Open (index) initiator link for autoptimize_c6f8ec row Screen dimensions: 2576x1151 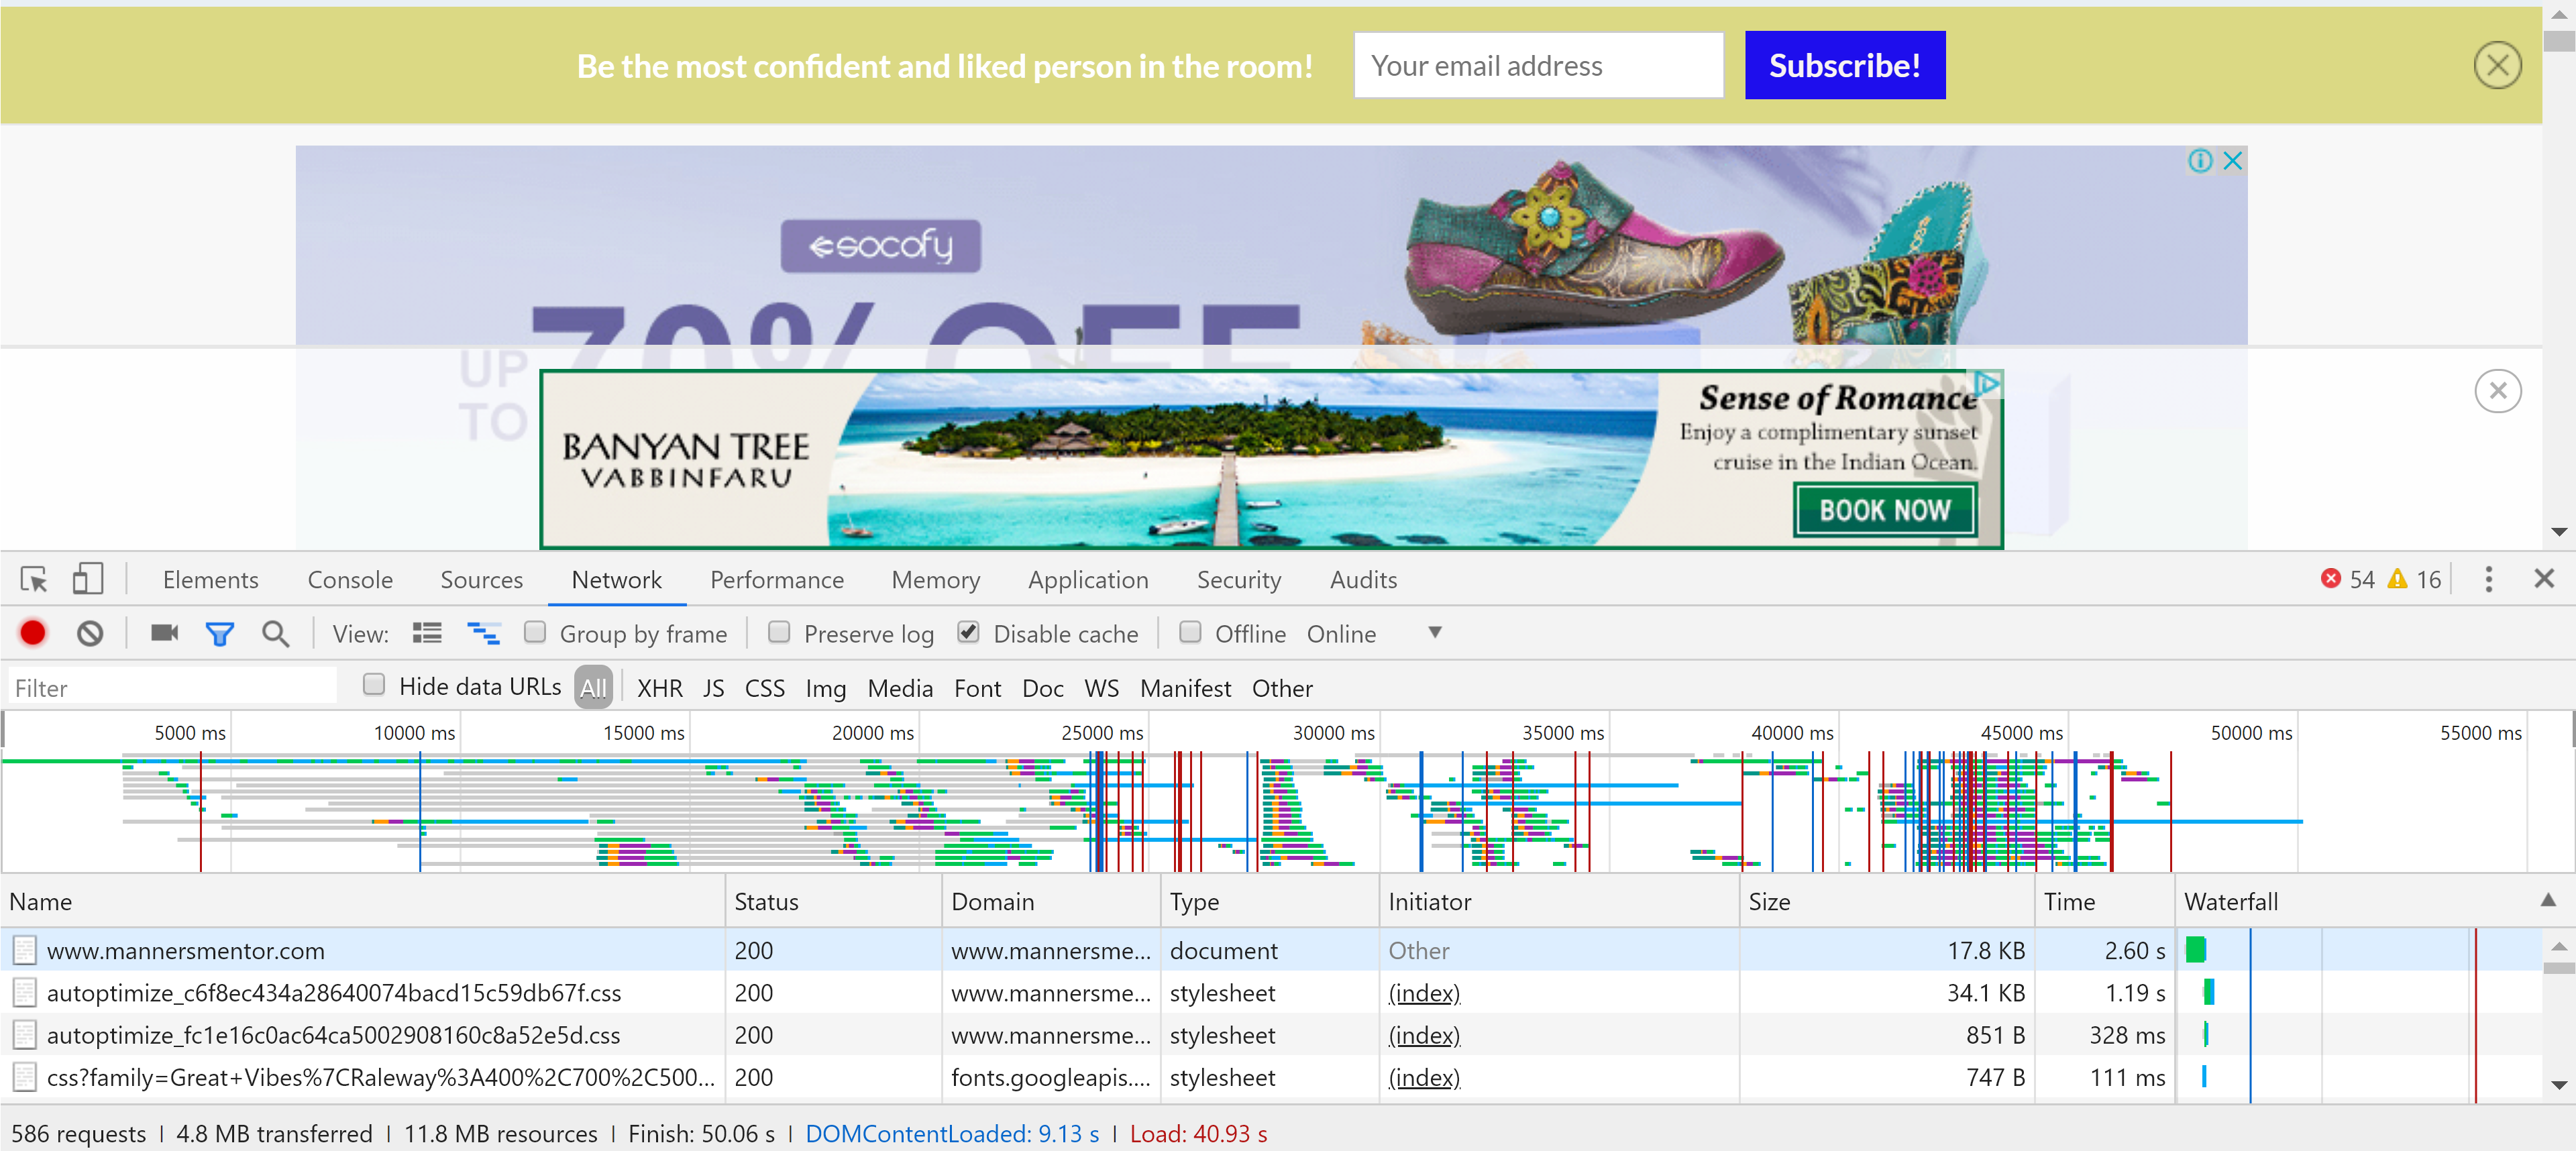click(x=1424, y=993)
